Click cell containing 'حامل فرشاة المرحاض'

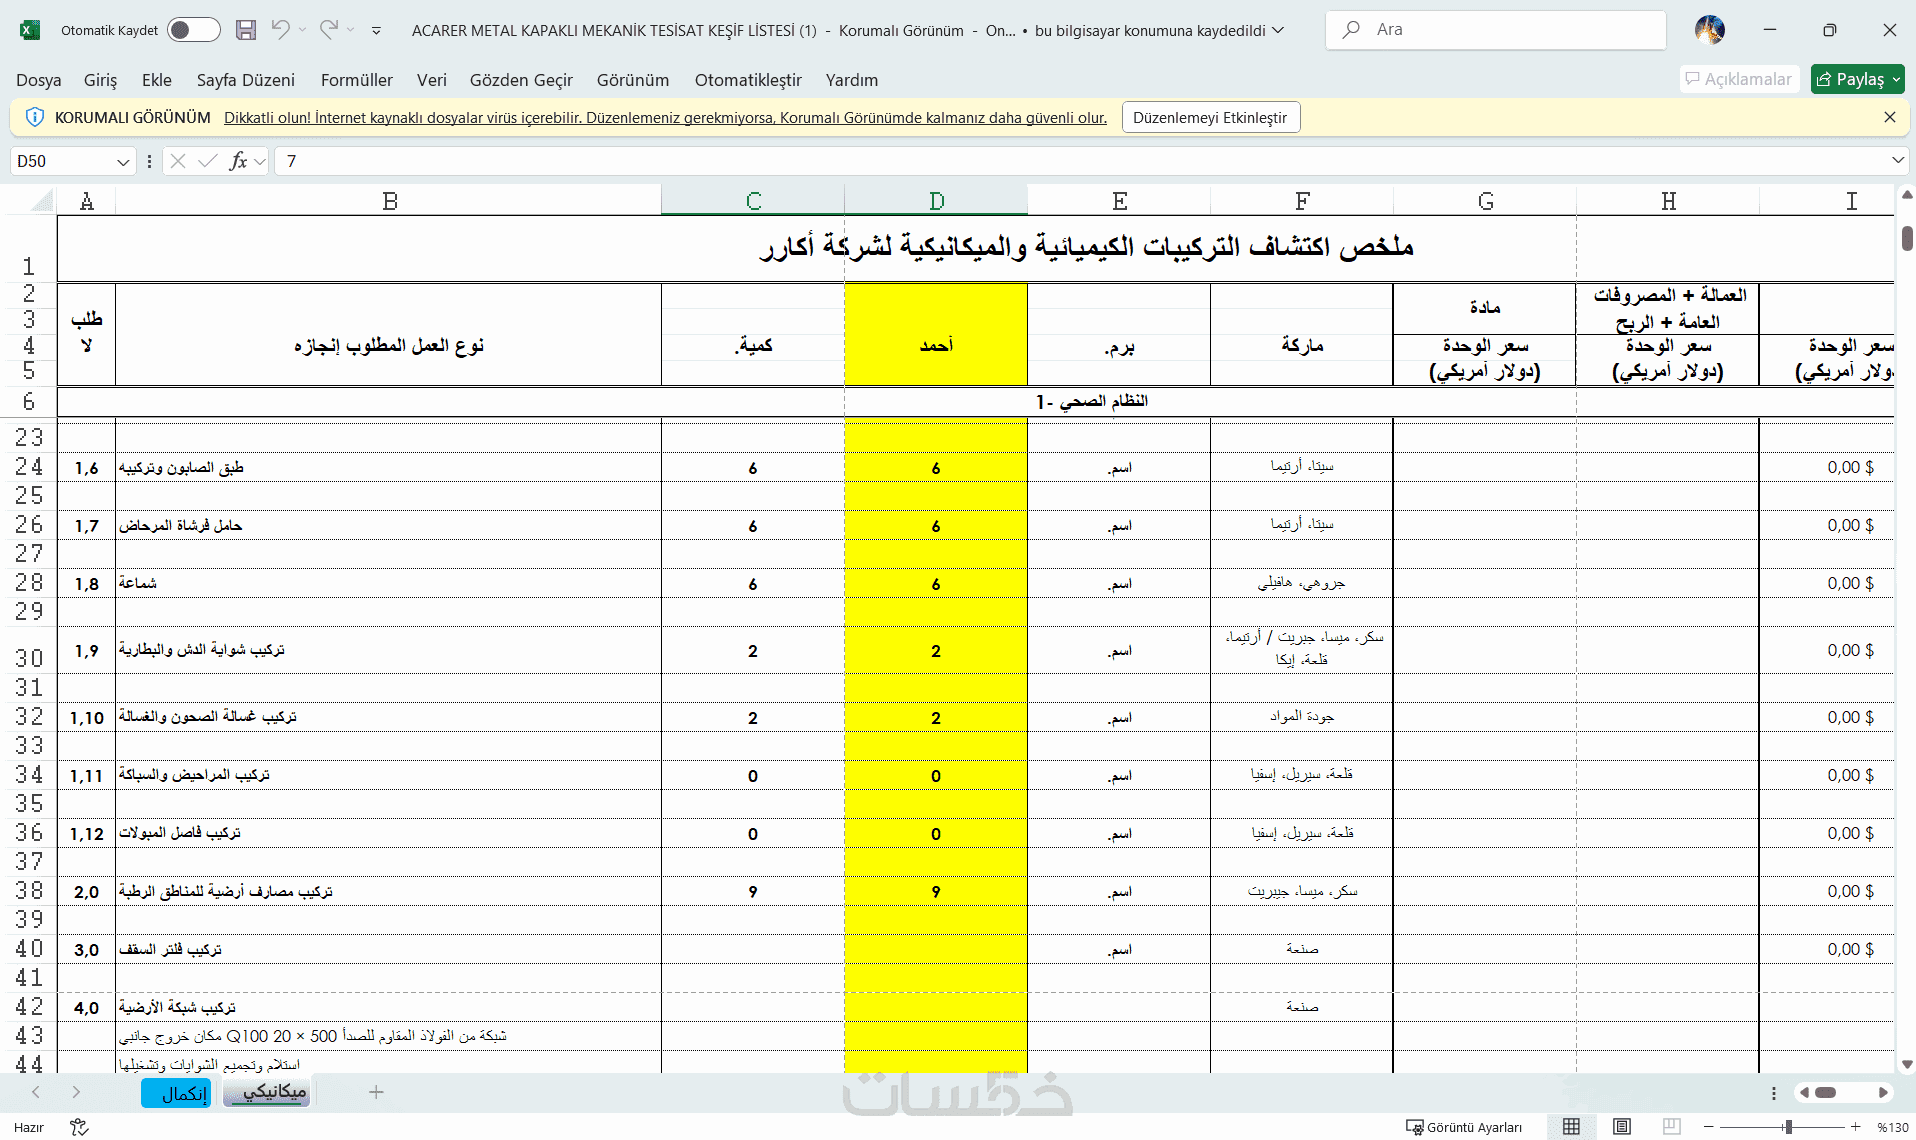(388, 525)
